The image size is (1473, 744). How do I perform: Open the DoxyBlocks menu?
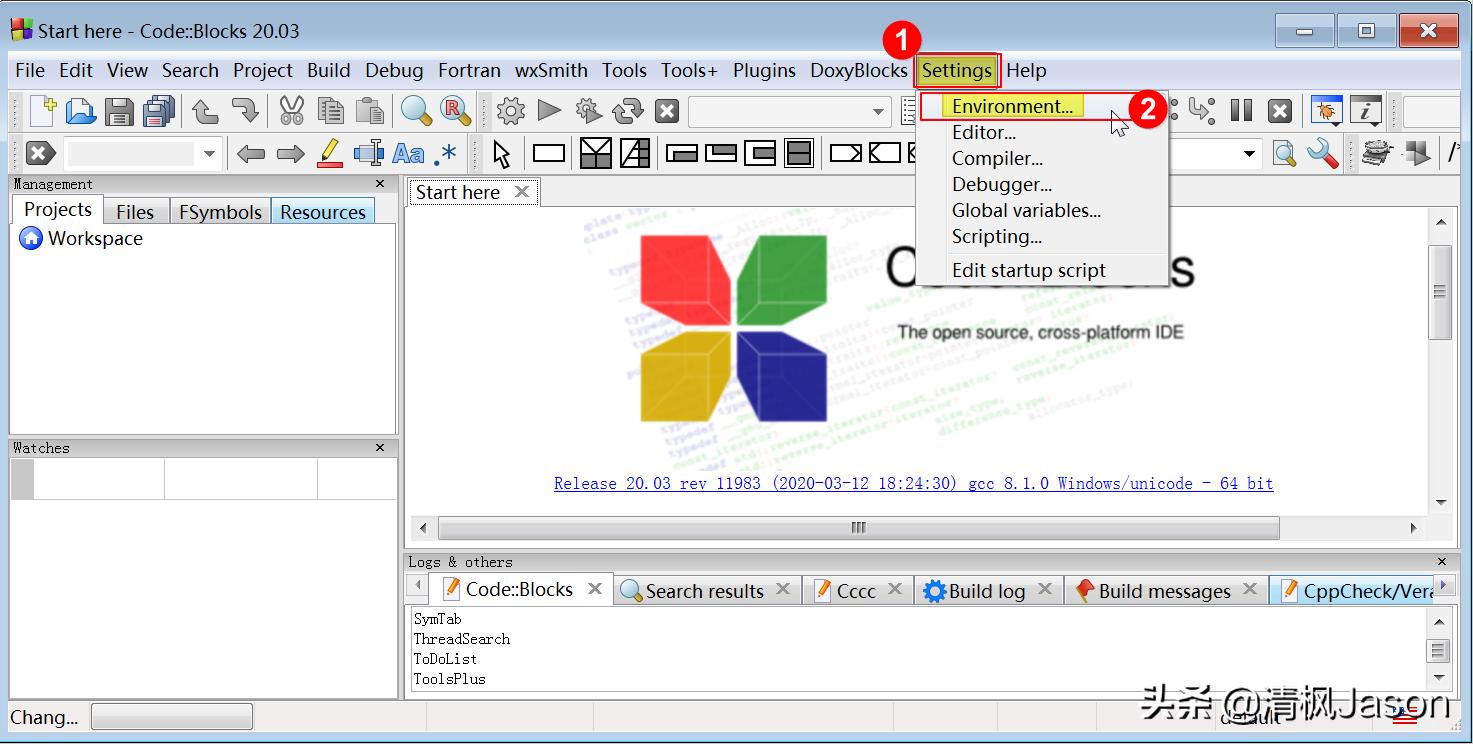tap(858, 70)
